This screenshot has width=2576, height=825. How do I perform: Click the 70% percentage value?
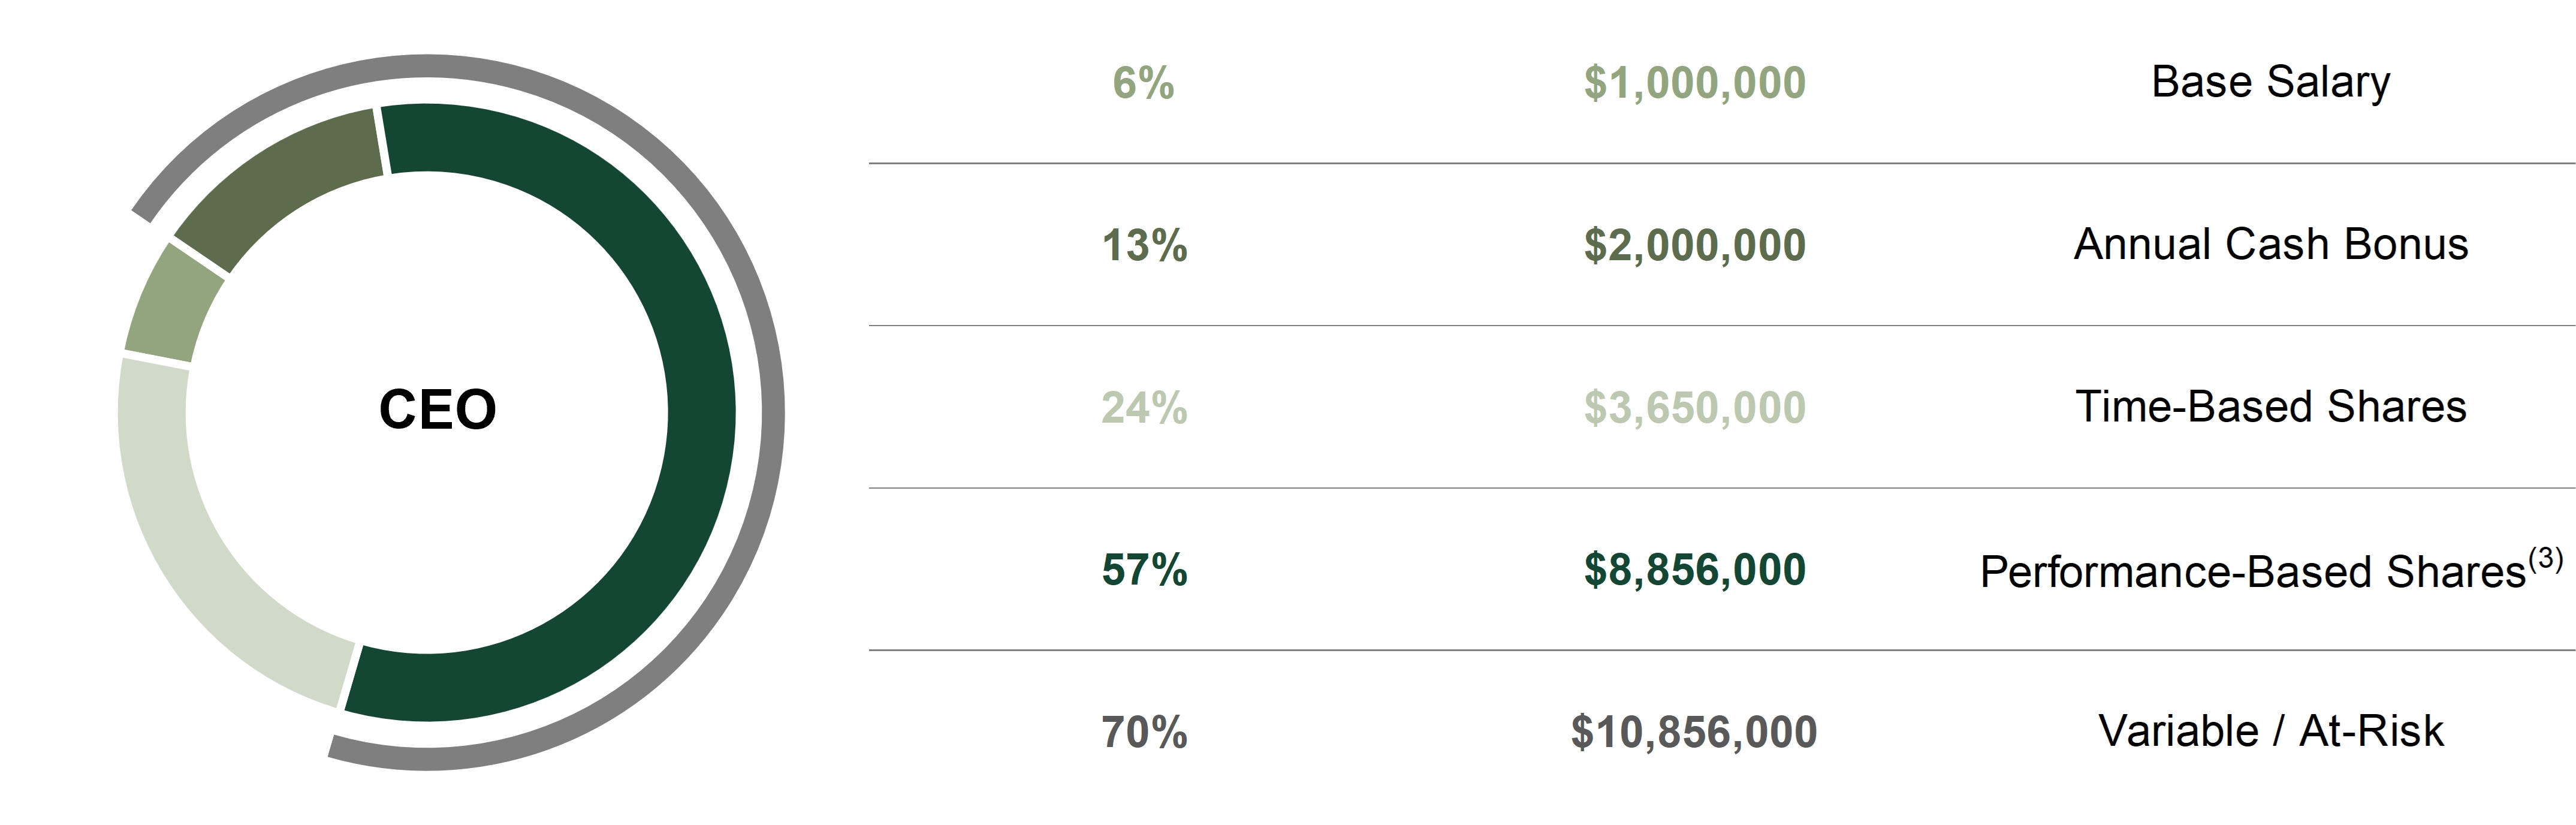click(x=1144, y=732)
